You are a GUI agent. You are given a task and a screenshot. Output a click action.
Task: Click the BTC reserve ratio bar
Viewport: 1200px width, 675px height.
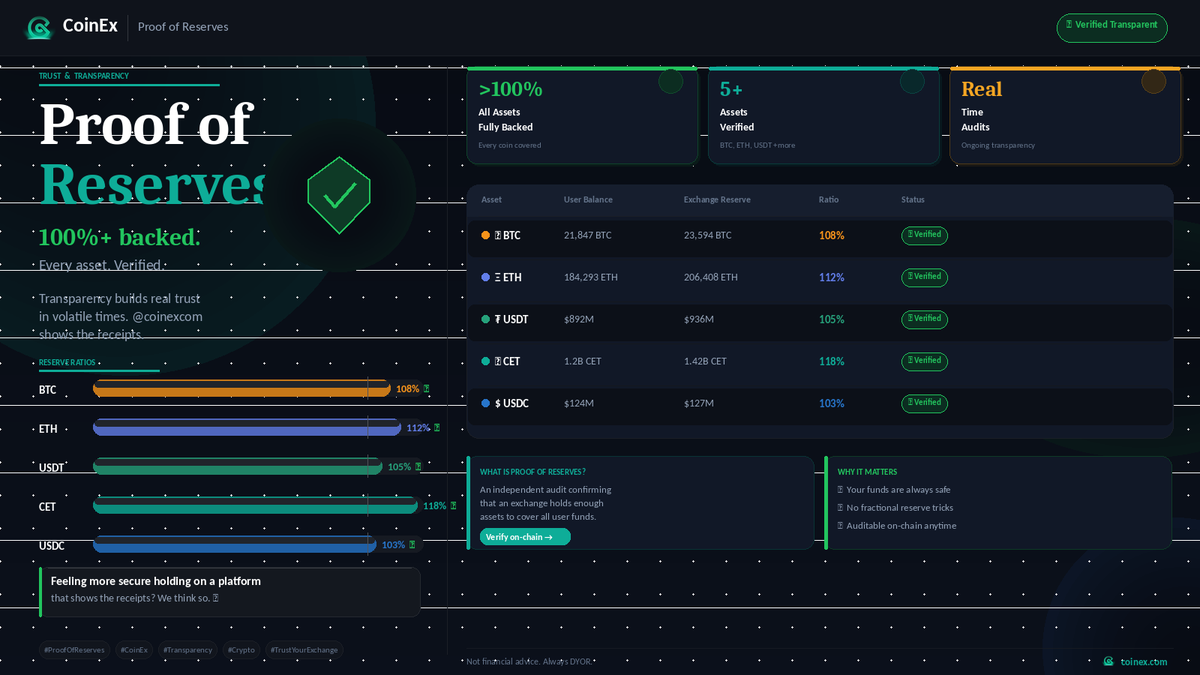[242, 389]
